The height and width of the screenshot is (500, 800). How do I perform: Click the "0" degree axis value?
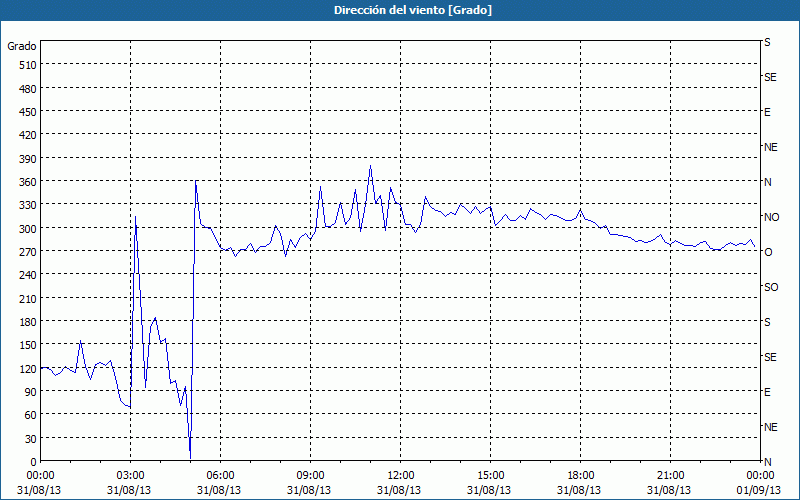[x=34, y=462]
